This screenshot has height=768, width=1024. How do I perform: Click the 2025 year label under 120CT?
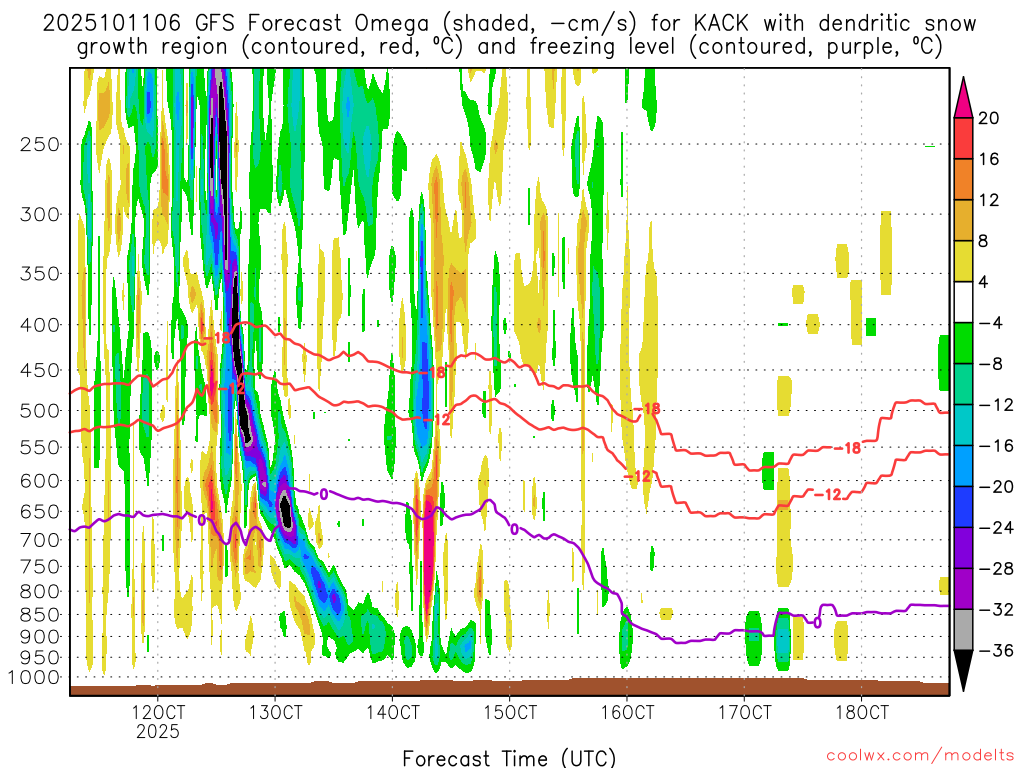tap(157, 731)
